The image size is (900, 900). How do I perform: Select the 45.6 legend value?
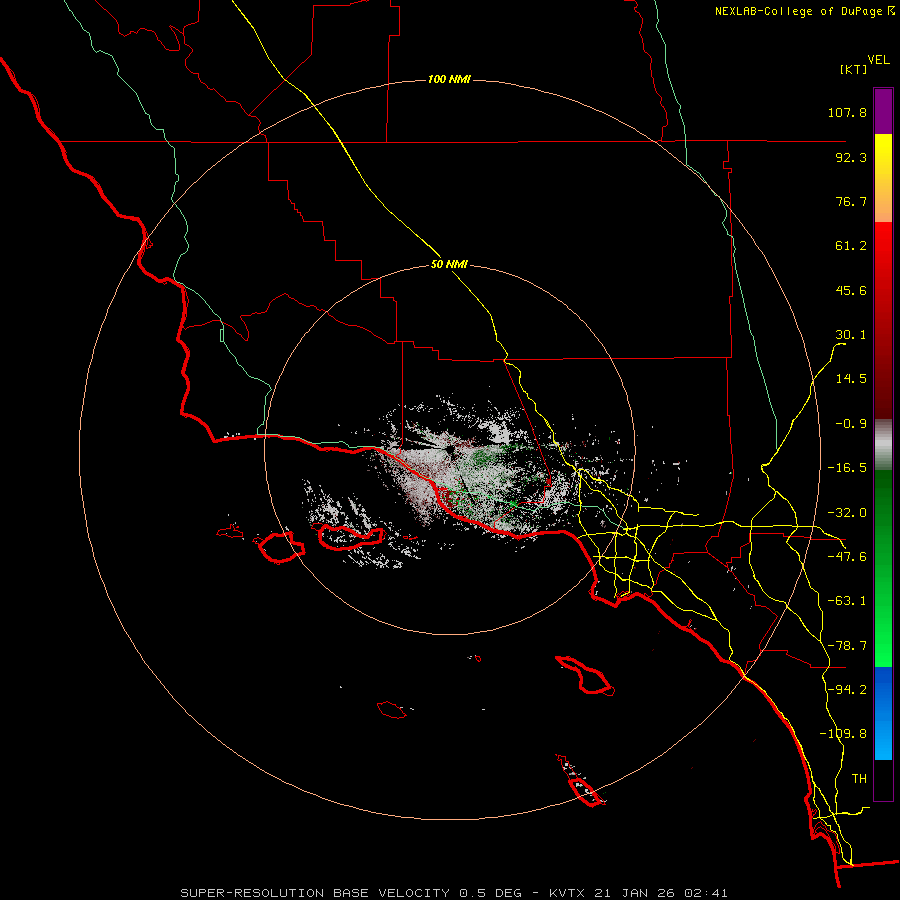coord(851,290)
